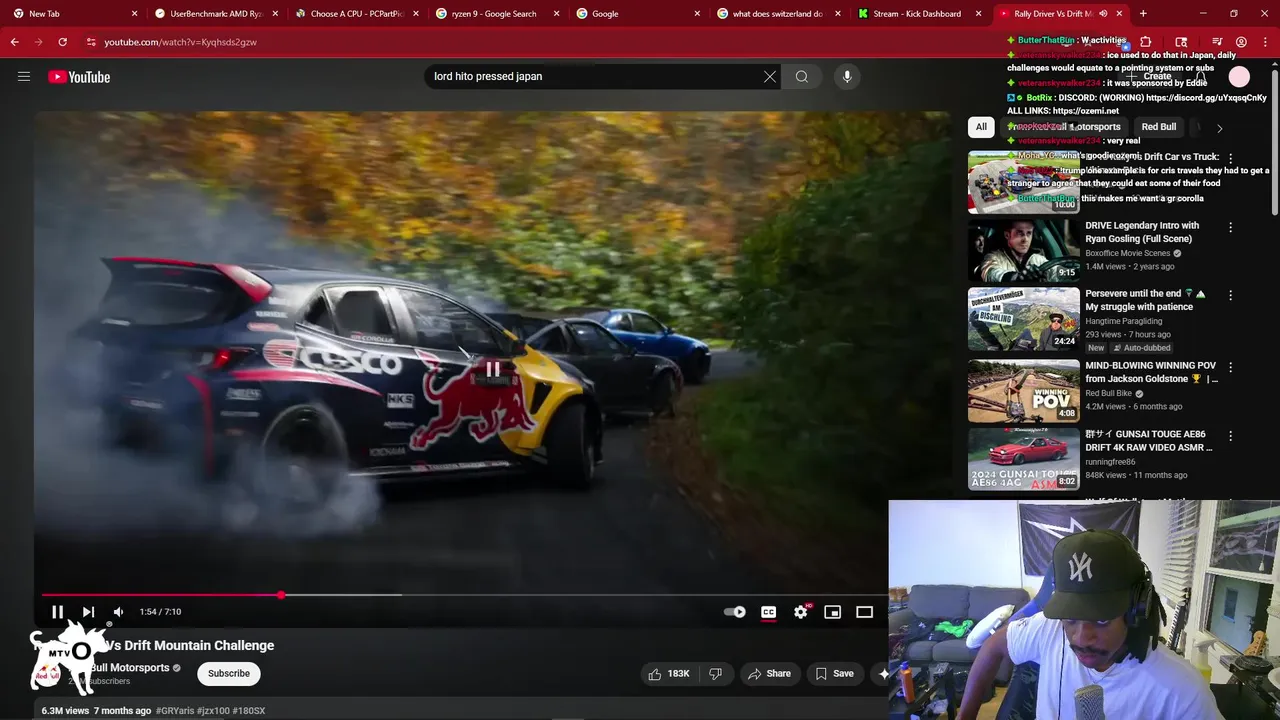1280x720 pixels.
Task: Show more filter chips with right chevron
Action: pos(1219,128)
